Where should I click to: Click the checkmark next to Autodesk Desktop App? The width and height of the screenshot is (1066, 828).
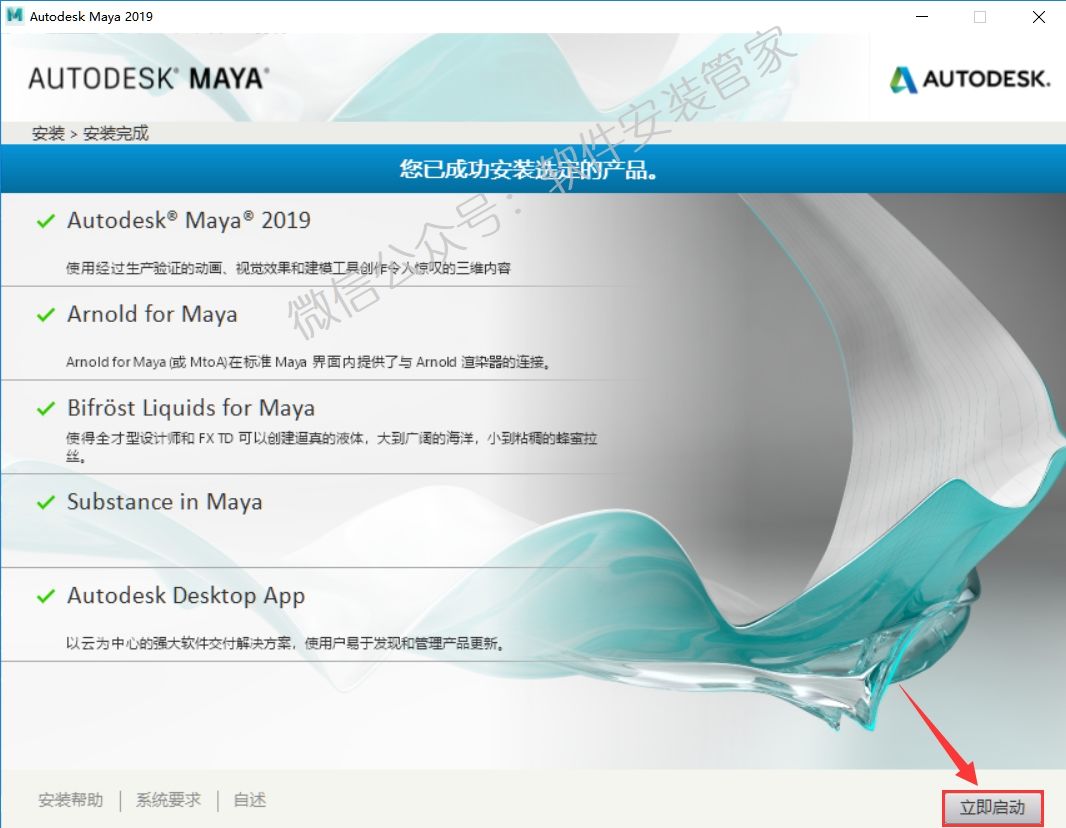(x=45, y=597)
